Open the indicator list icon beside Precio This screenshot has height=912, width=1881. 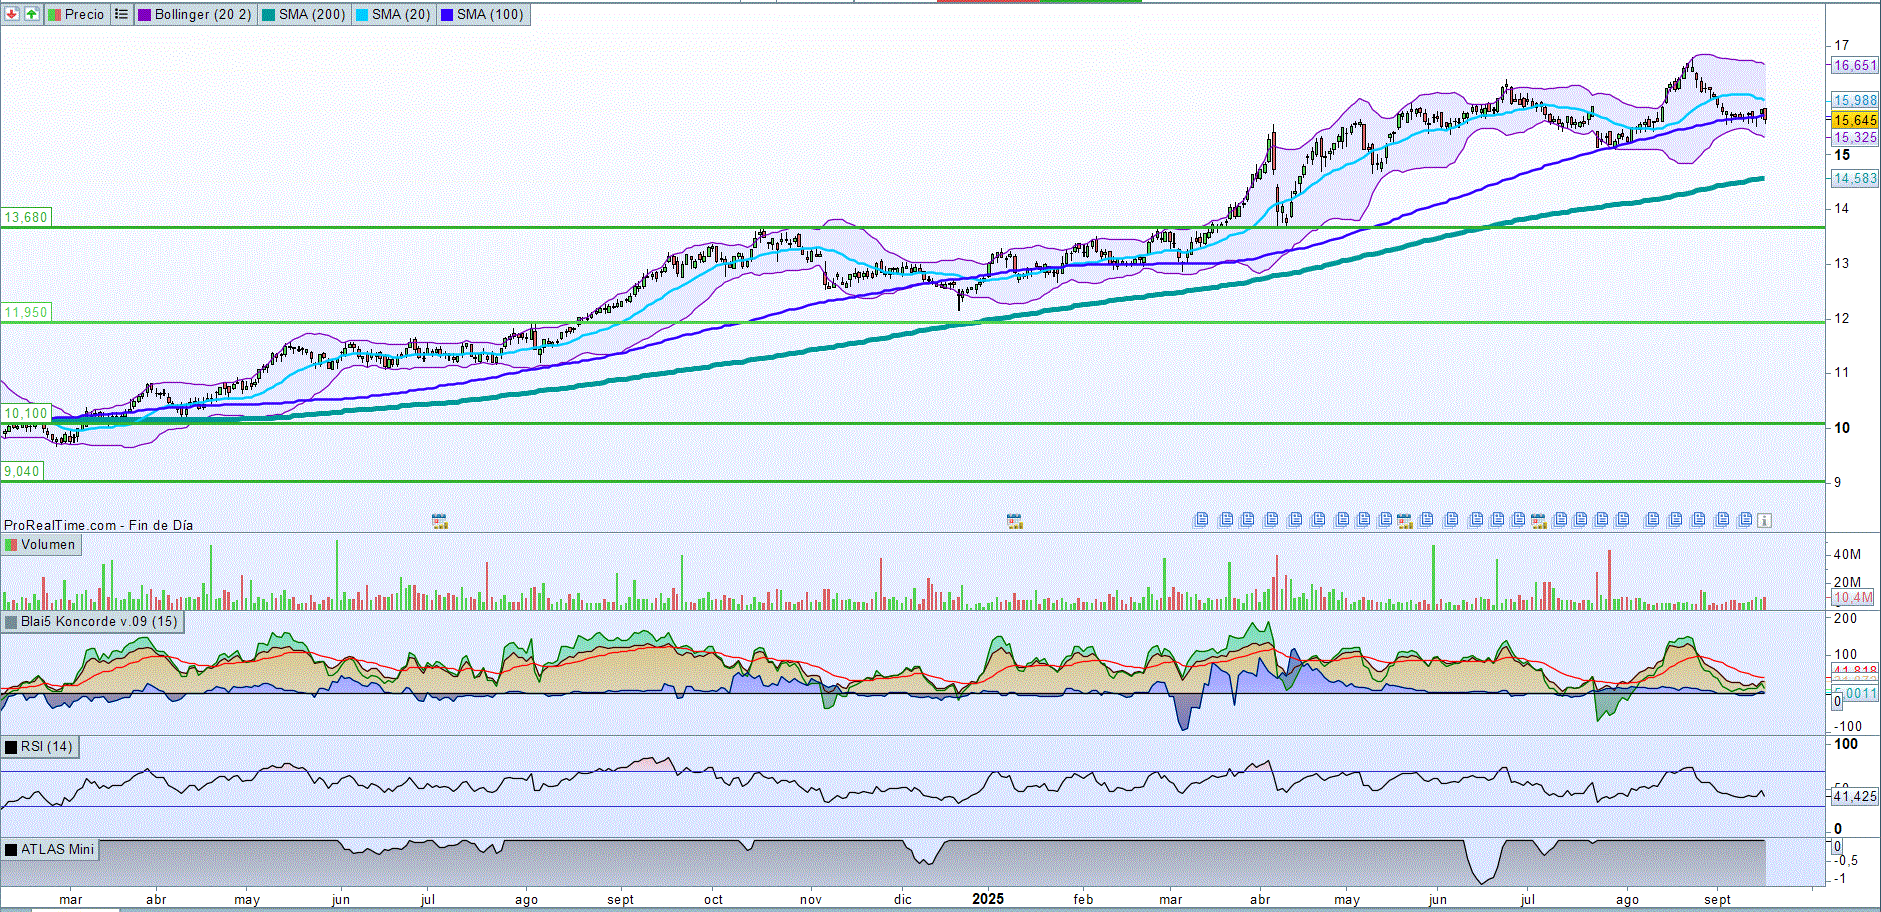coord(121,14)
